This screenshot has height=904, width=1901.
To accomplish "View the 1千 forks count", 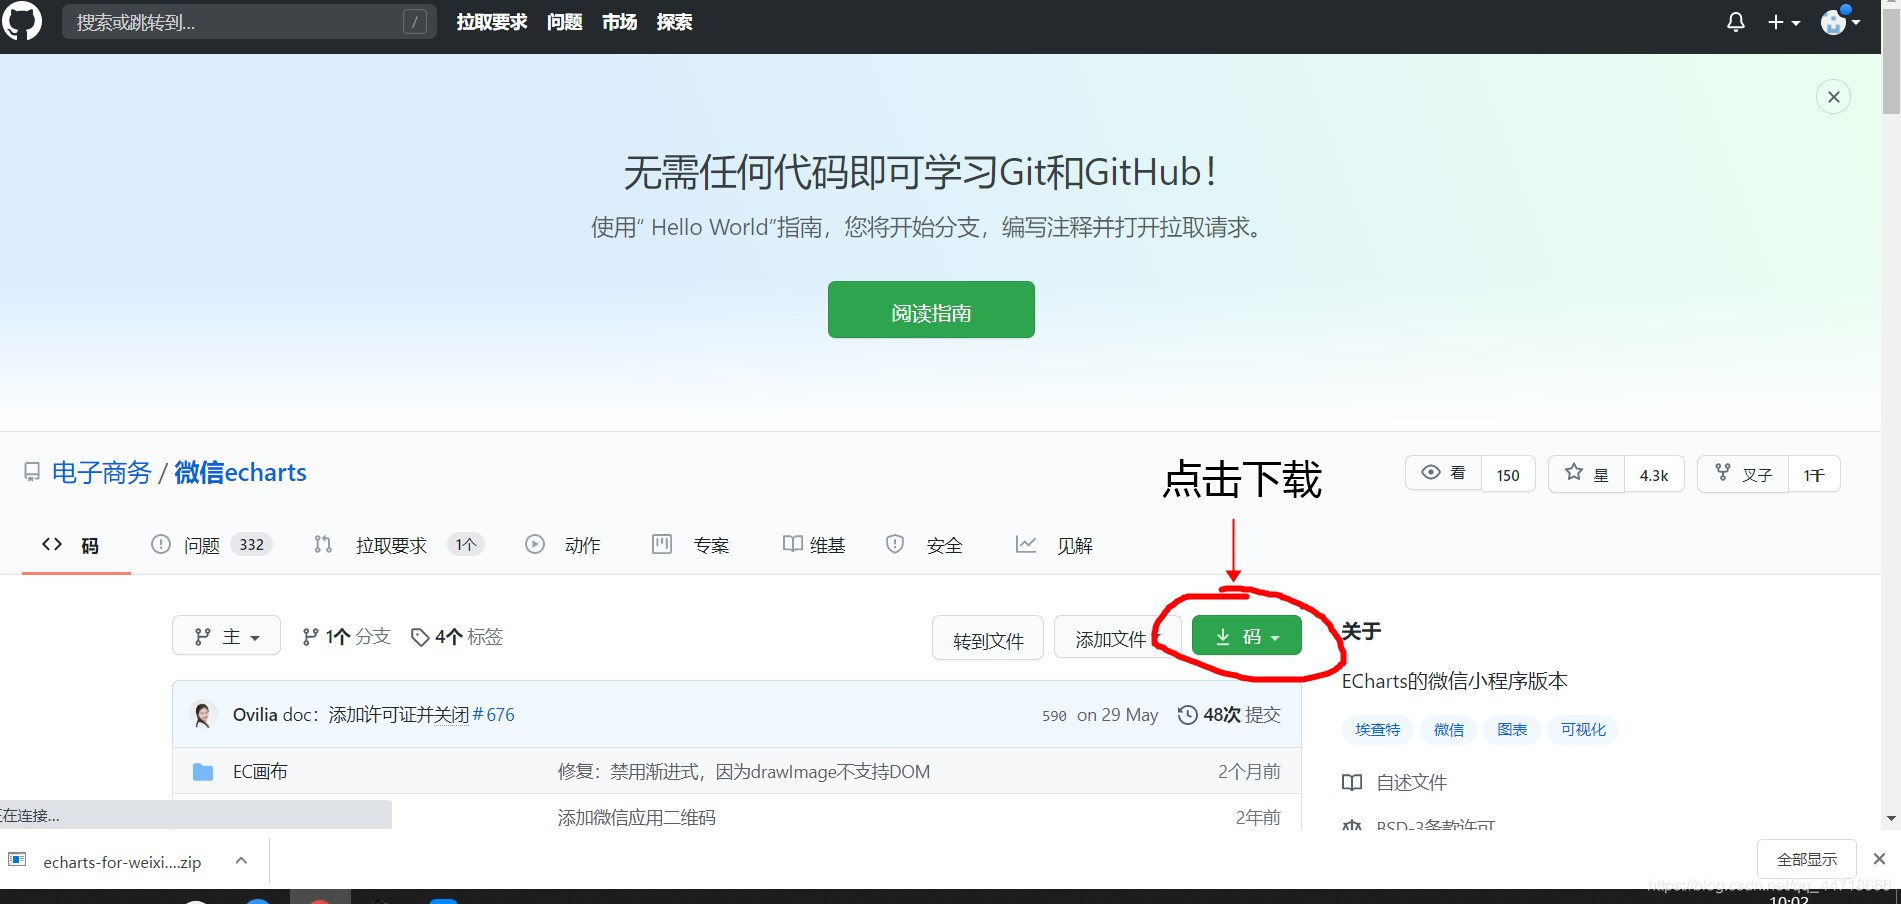I will pyautogui.click(x=1814, y=474).
